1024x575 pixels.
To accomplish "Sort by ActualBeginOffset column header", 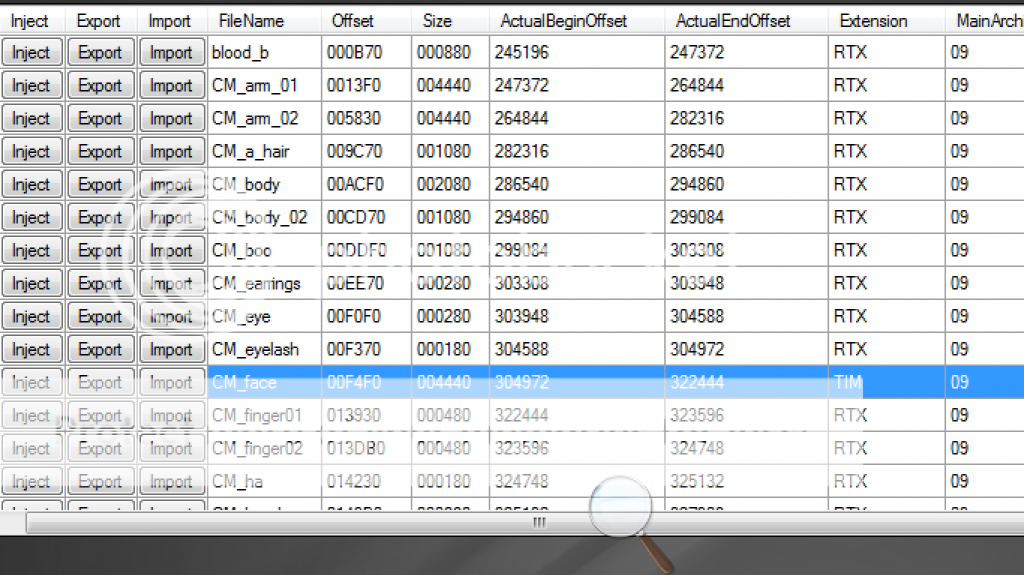I will [577, 21].
